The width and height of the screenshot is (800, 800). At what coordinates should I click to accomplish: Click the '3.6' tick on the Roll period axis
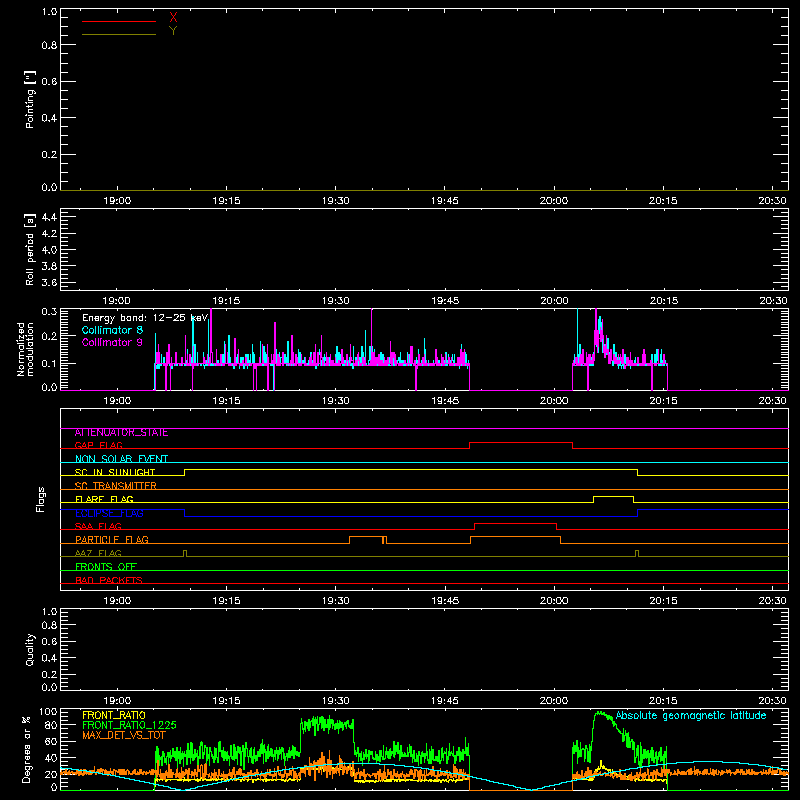point(49,282)
